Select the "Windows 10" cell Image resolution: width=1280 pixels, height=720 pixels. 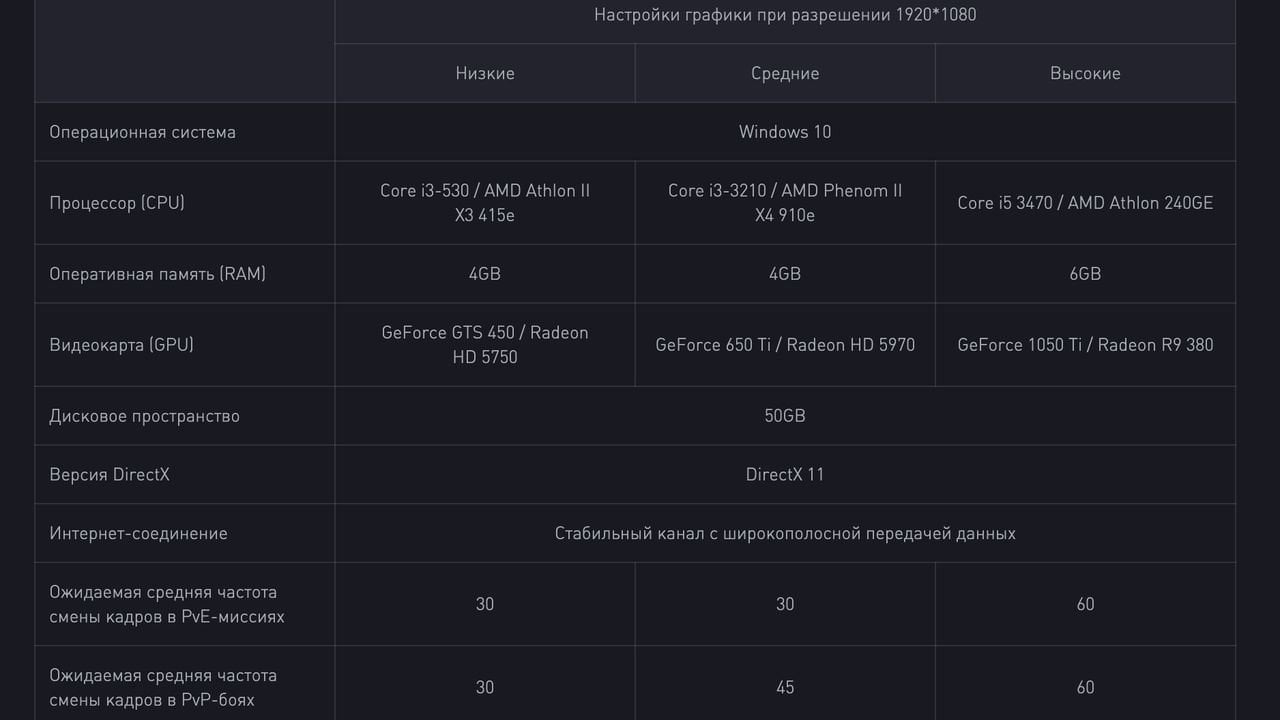click(x=785, y=132)
